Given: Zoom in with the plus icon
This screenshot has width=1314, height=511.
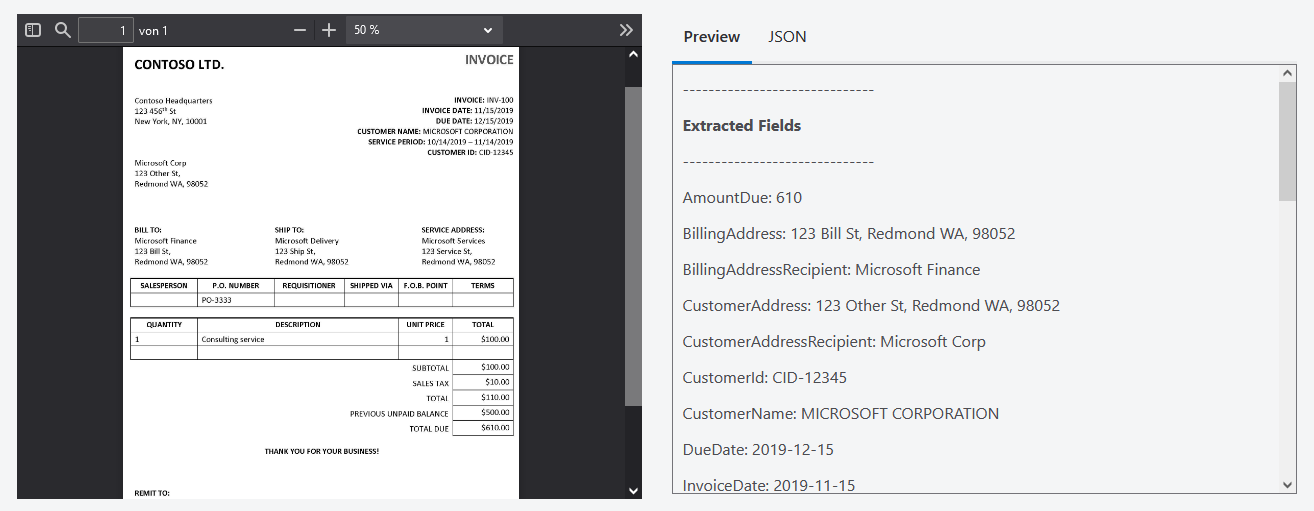Looking at the screenshot, I should (329, 30).
